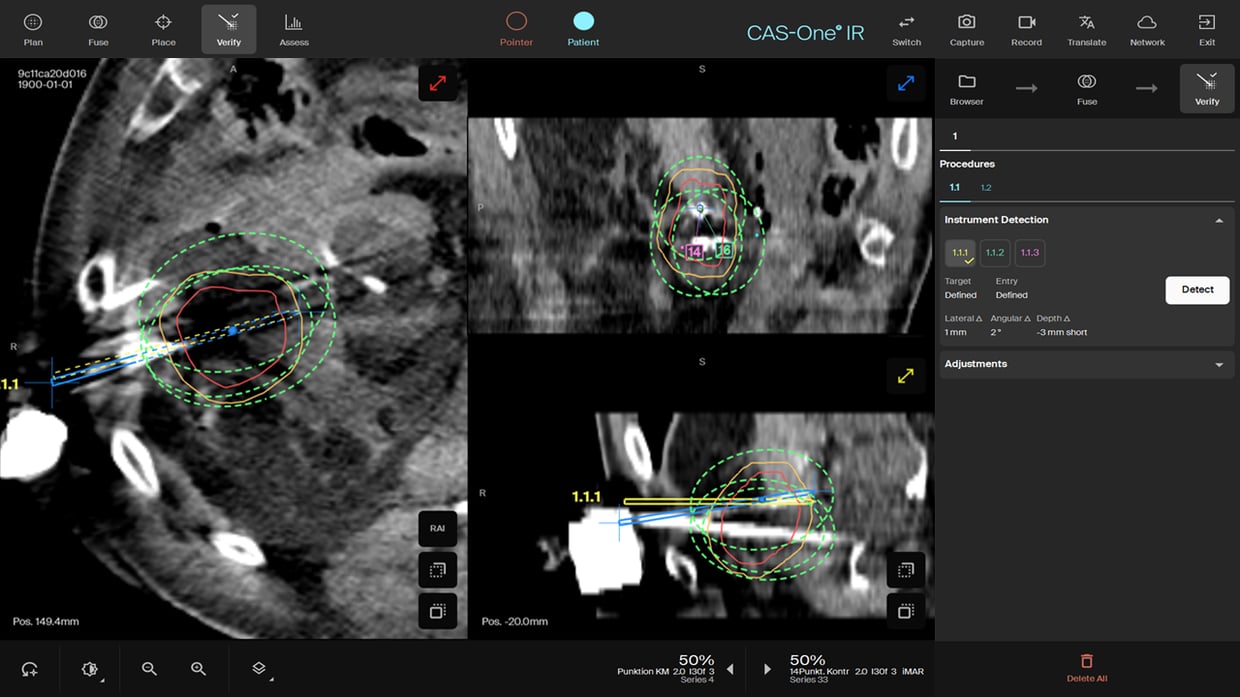Click Delete All trash icon
Screen dimensions: 1240x697
[1086, 667]
